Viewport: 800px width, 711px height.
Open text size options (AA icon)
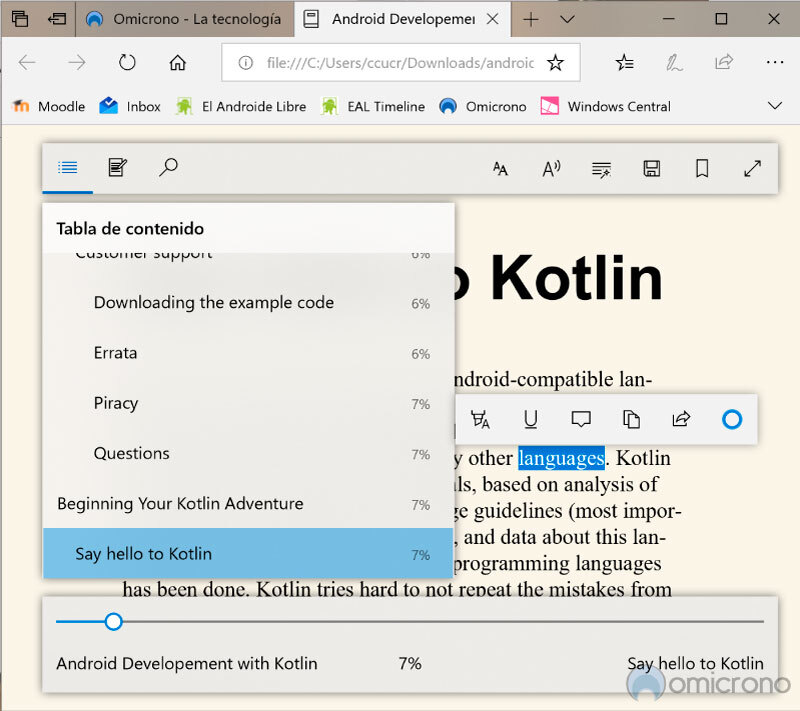[x=500, y=168]
